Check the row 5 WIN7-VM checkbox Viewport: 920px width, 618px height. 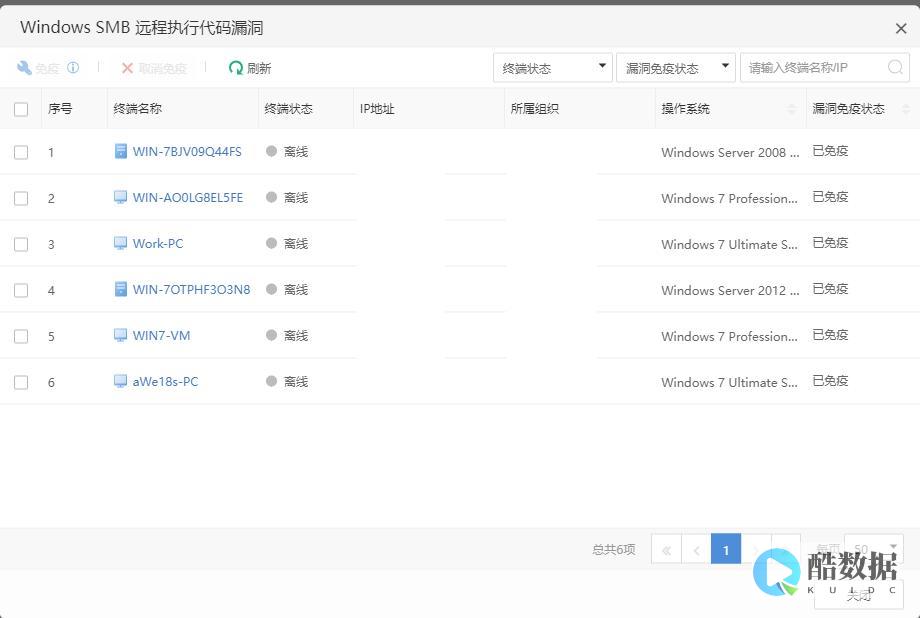[21, 336]
